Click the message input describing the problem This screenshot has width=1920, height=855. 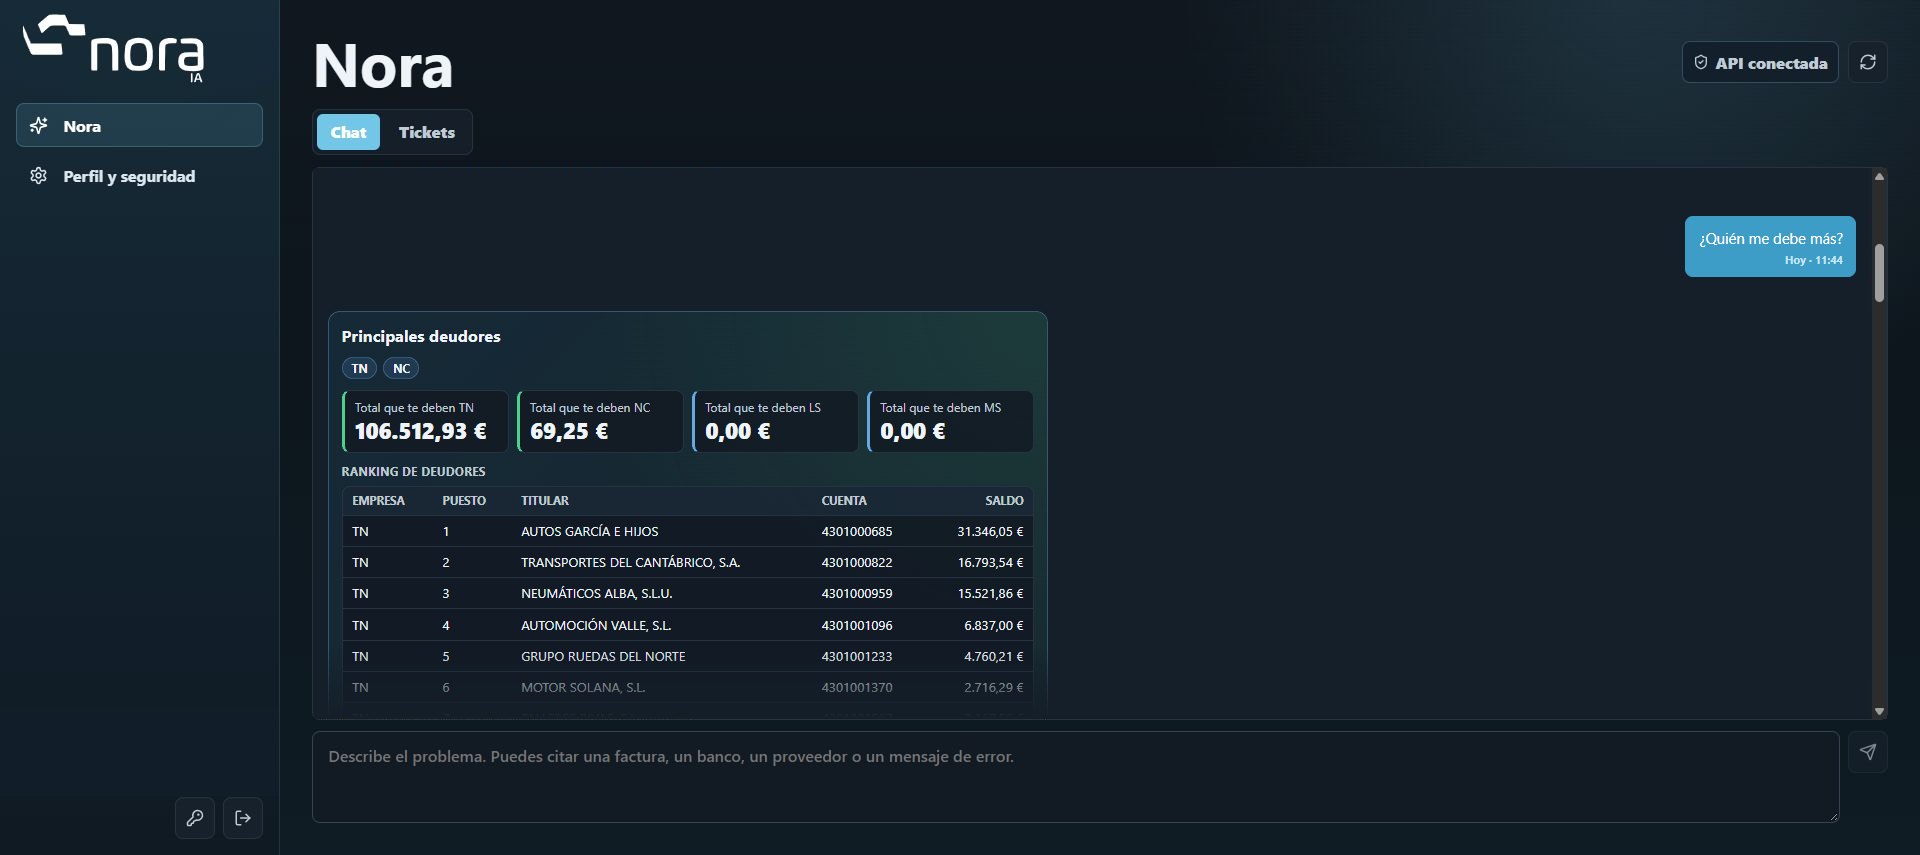(1075, 777)
